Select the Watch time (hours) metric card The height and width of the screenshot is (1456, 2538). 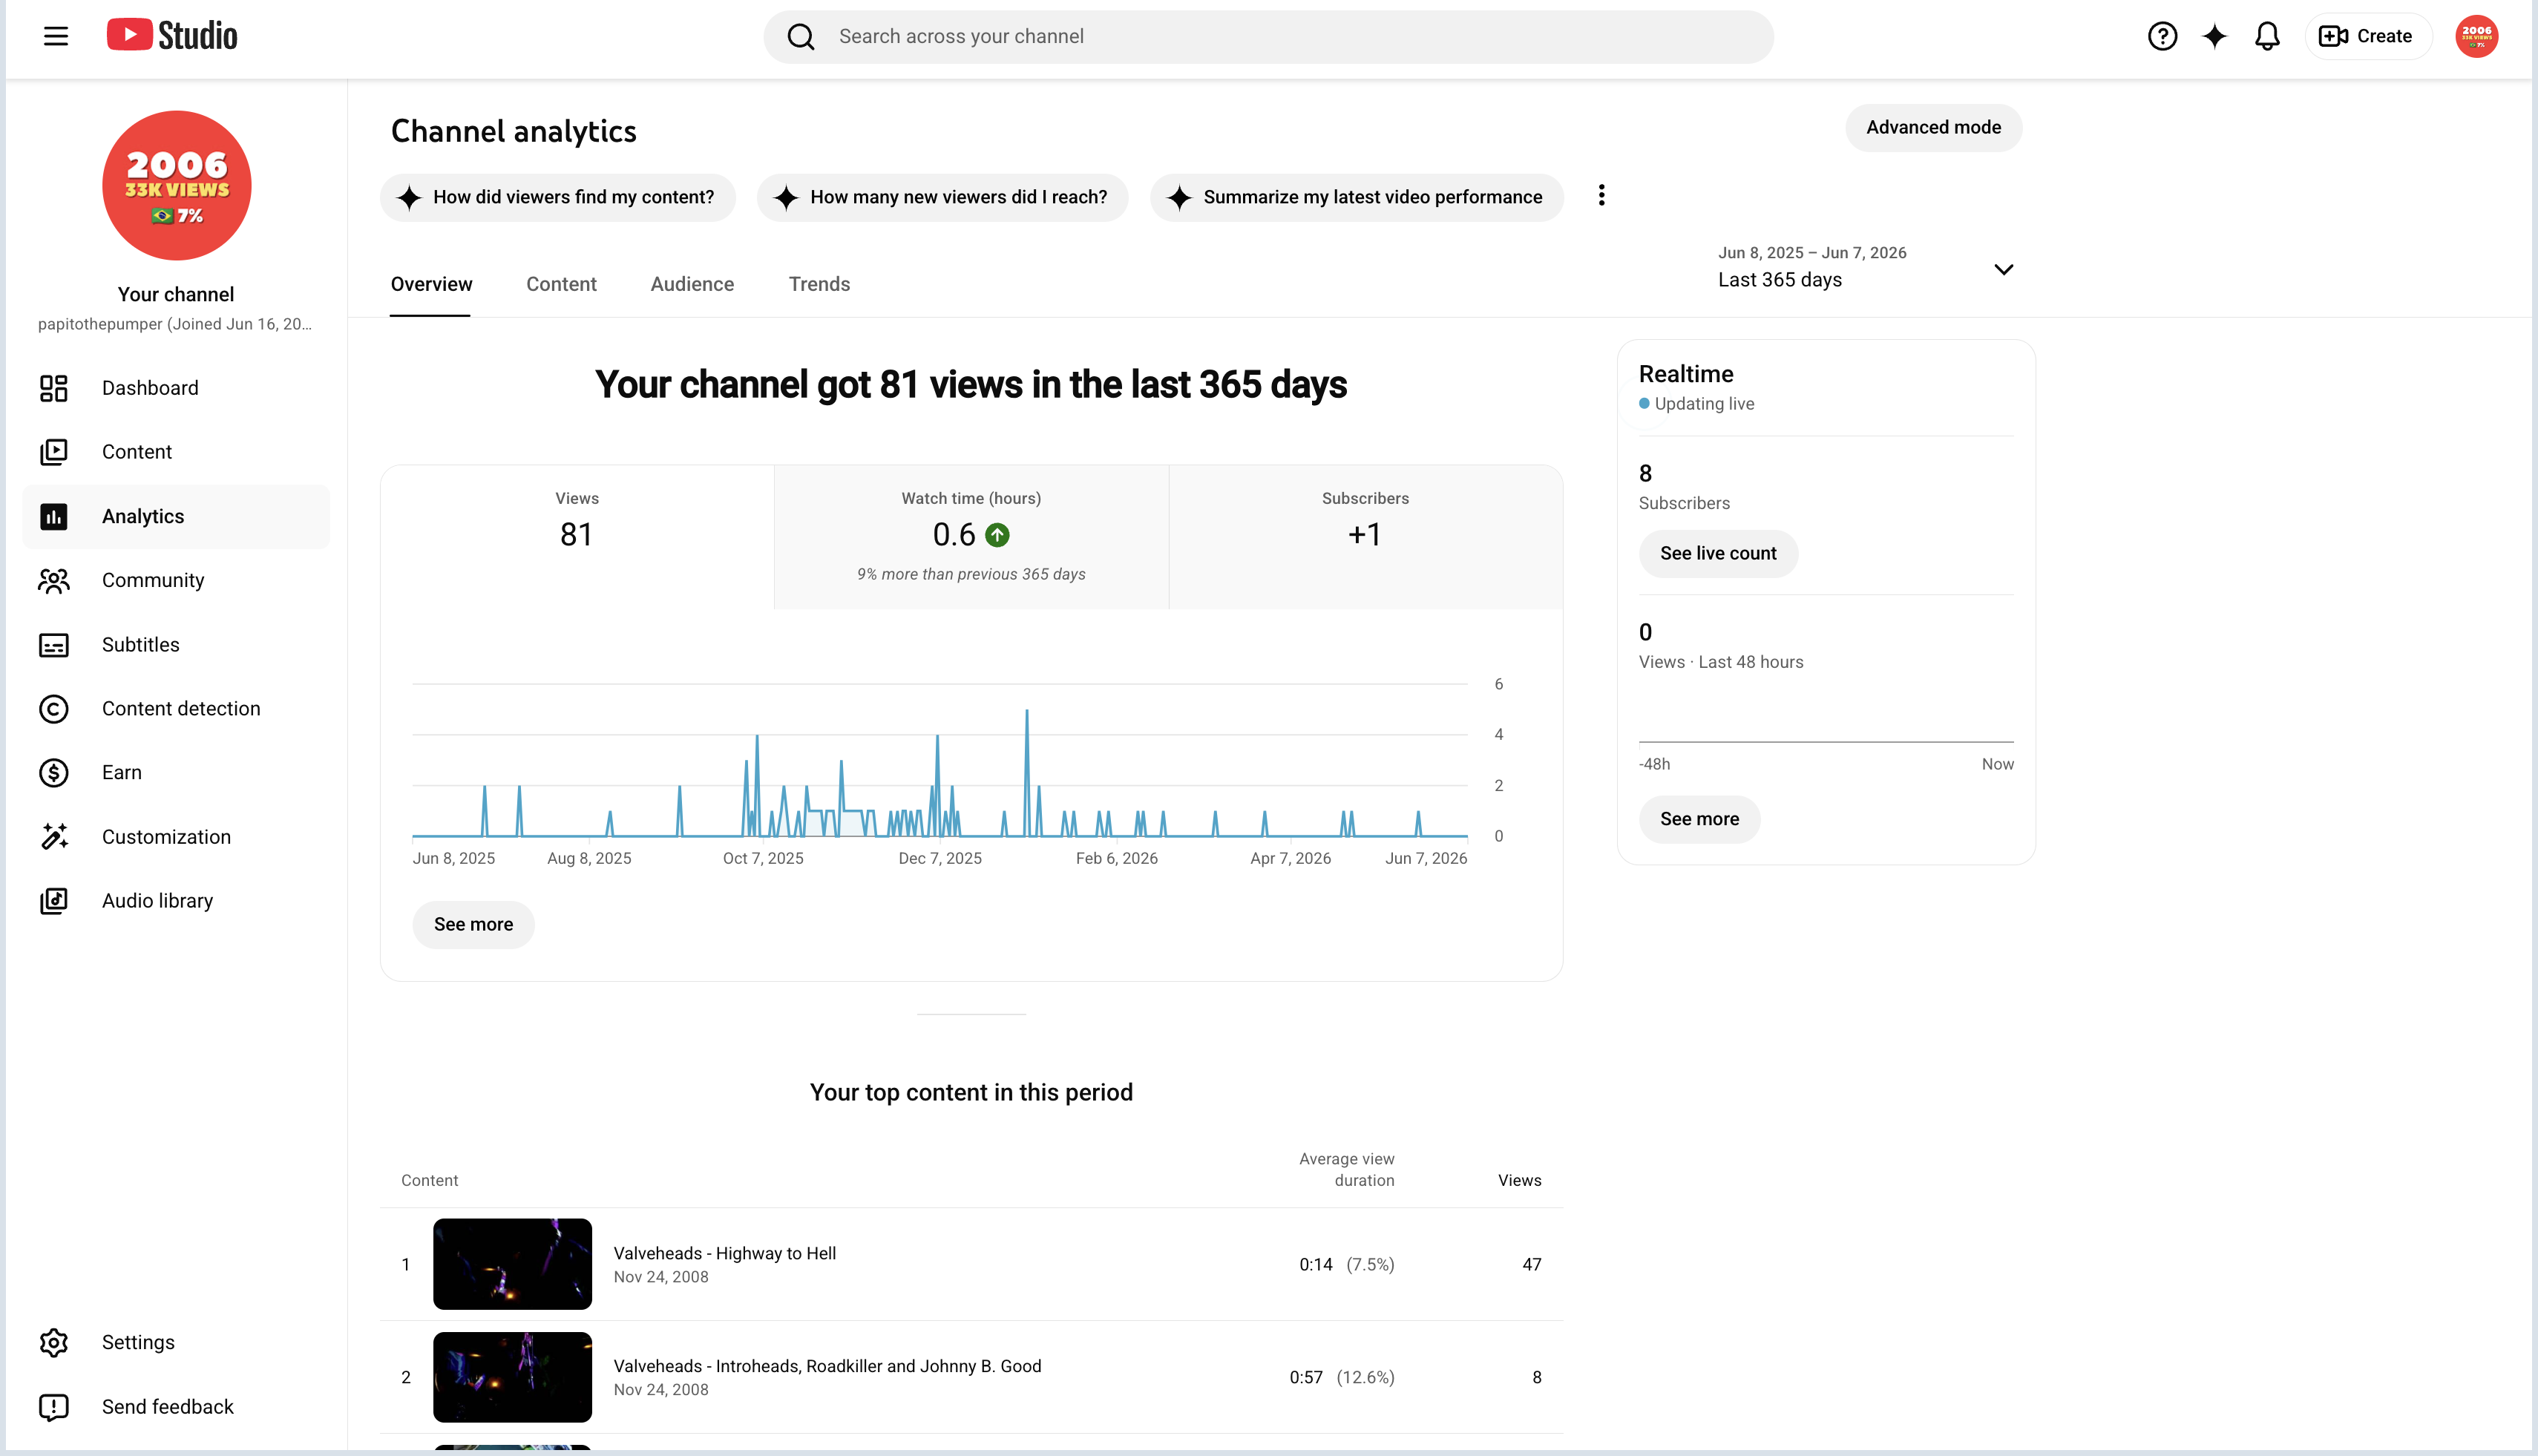pos(971,537)
